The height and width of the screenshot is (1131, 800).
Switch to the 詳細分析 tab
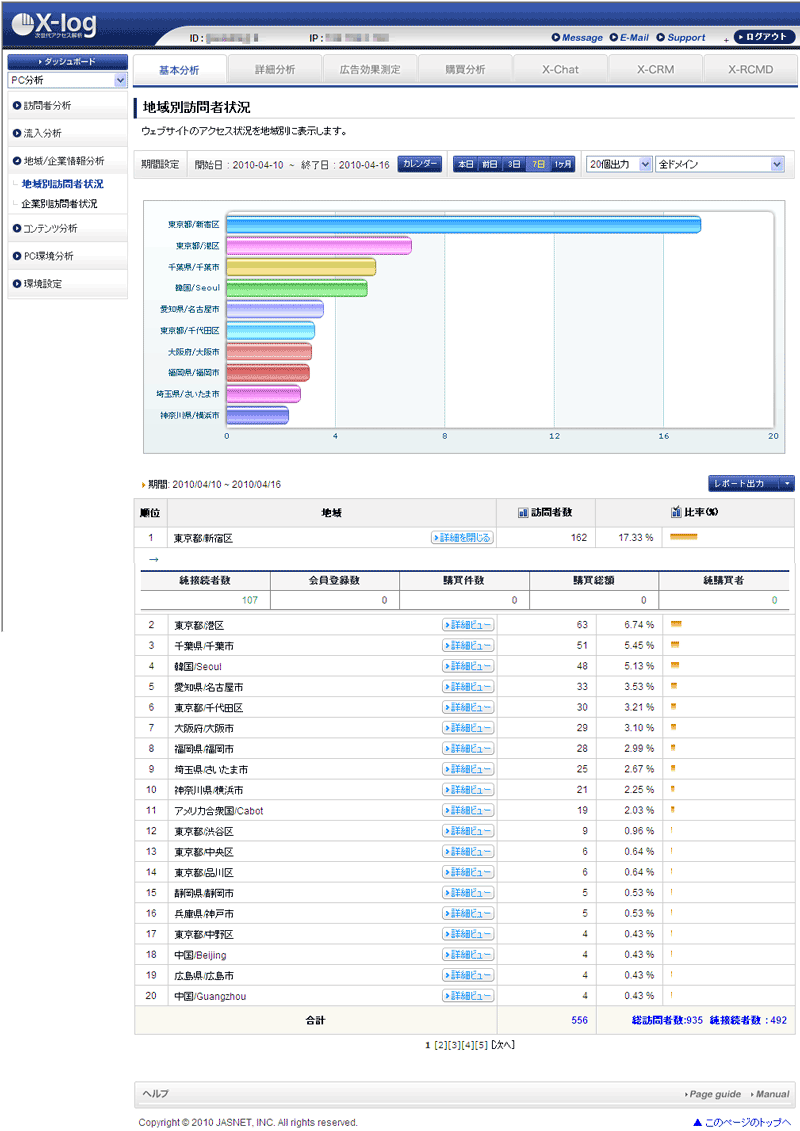(x=274, y=70)
